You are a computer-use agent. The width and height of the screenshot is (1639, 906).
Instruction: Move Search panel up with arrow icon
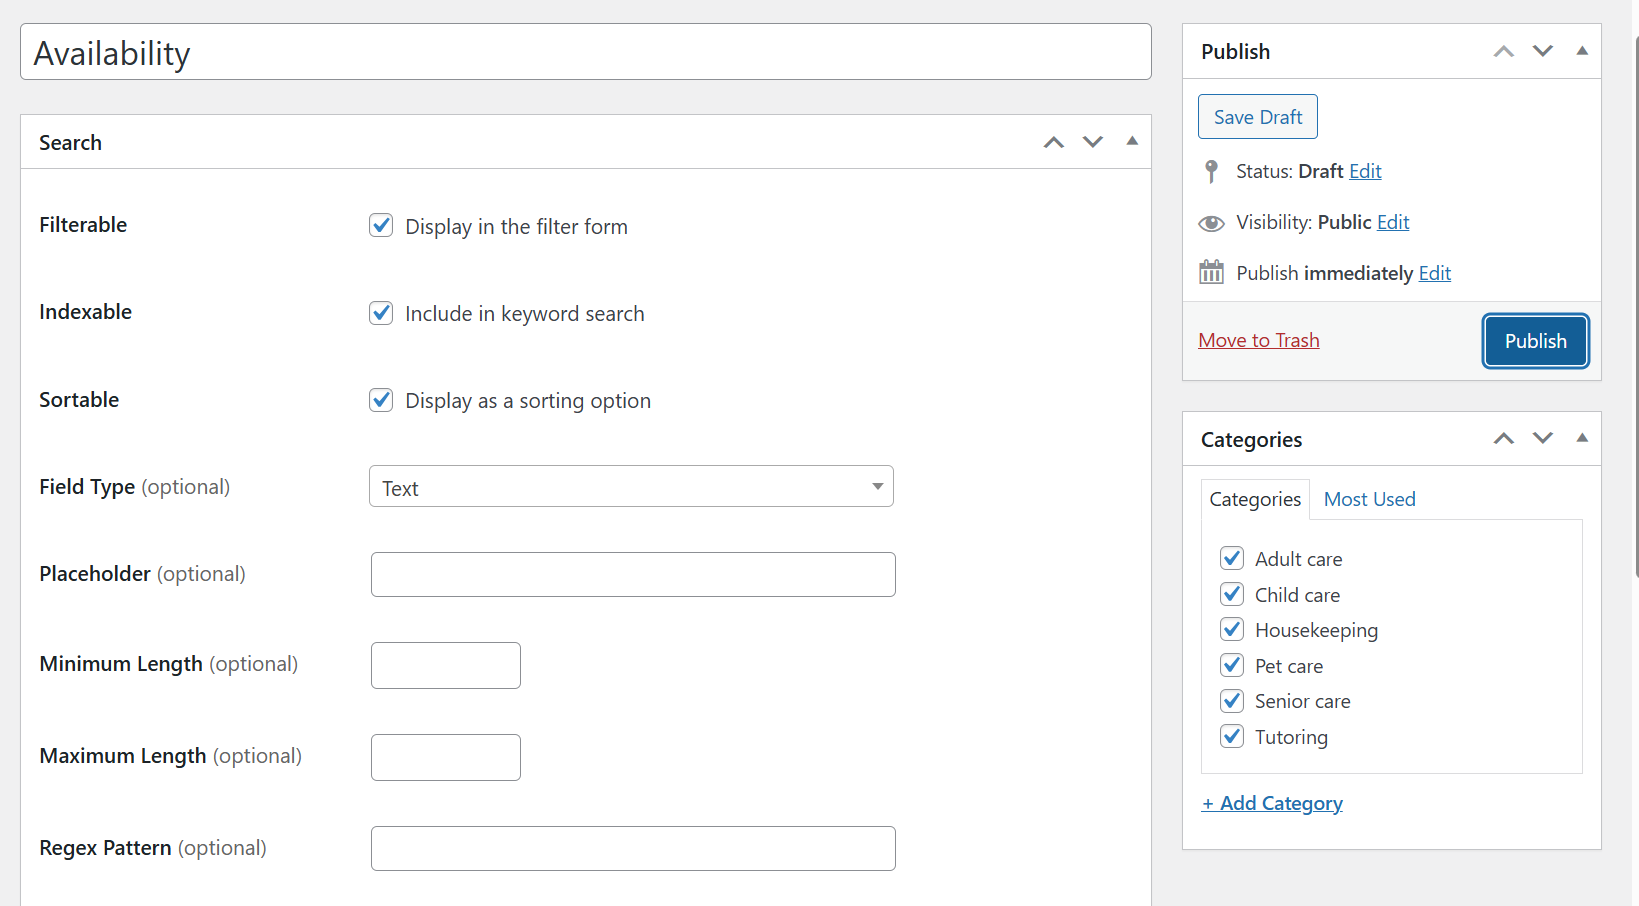click(1053, 142)
